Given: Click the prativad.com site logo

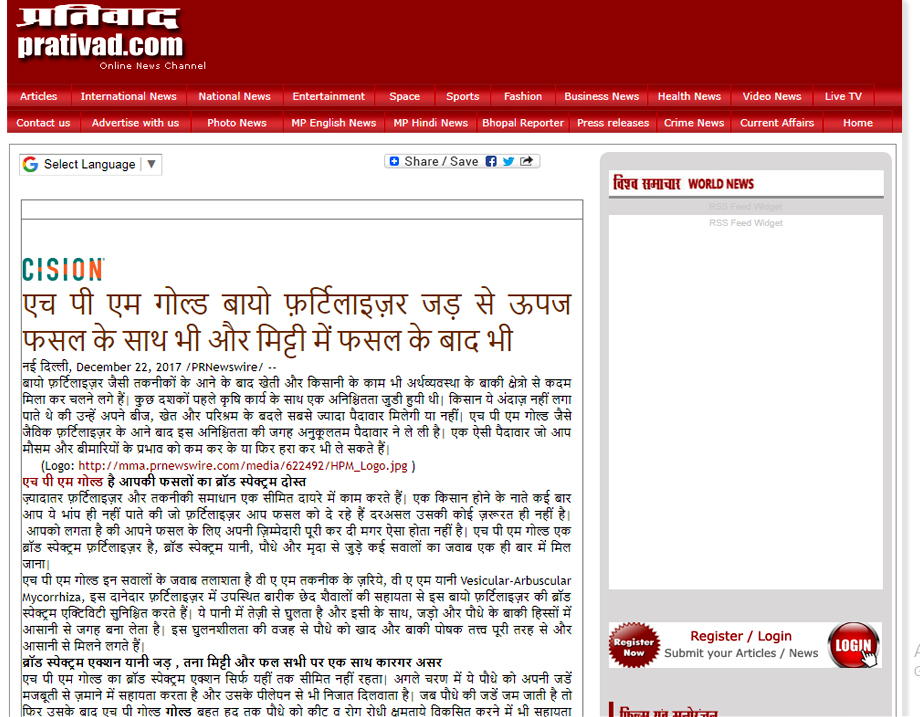Looking at the screenshot, I should (100, 34).
